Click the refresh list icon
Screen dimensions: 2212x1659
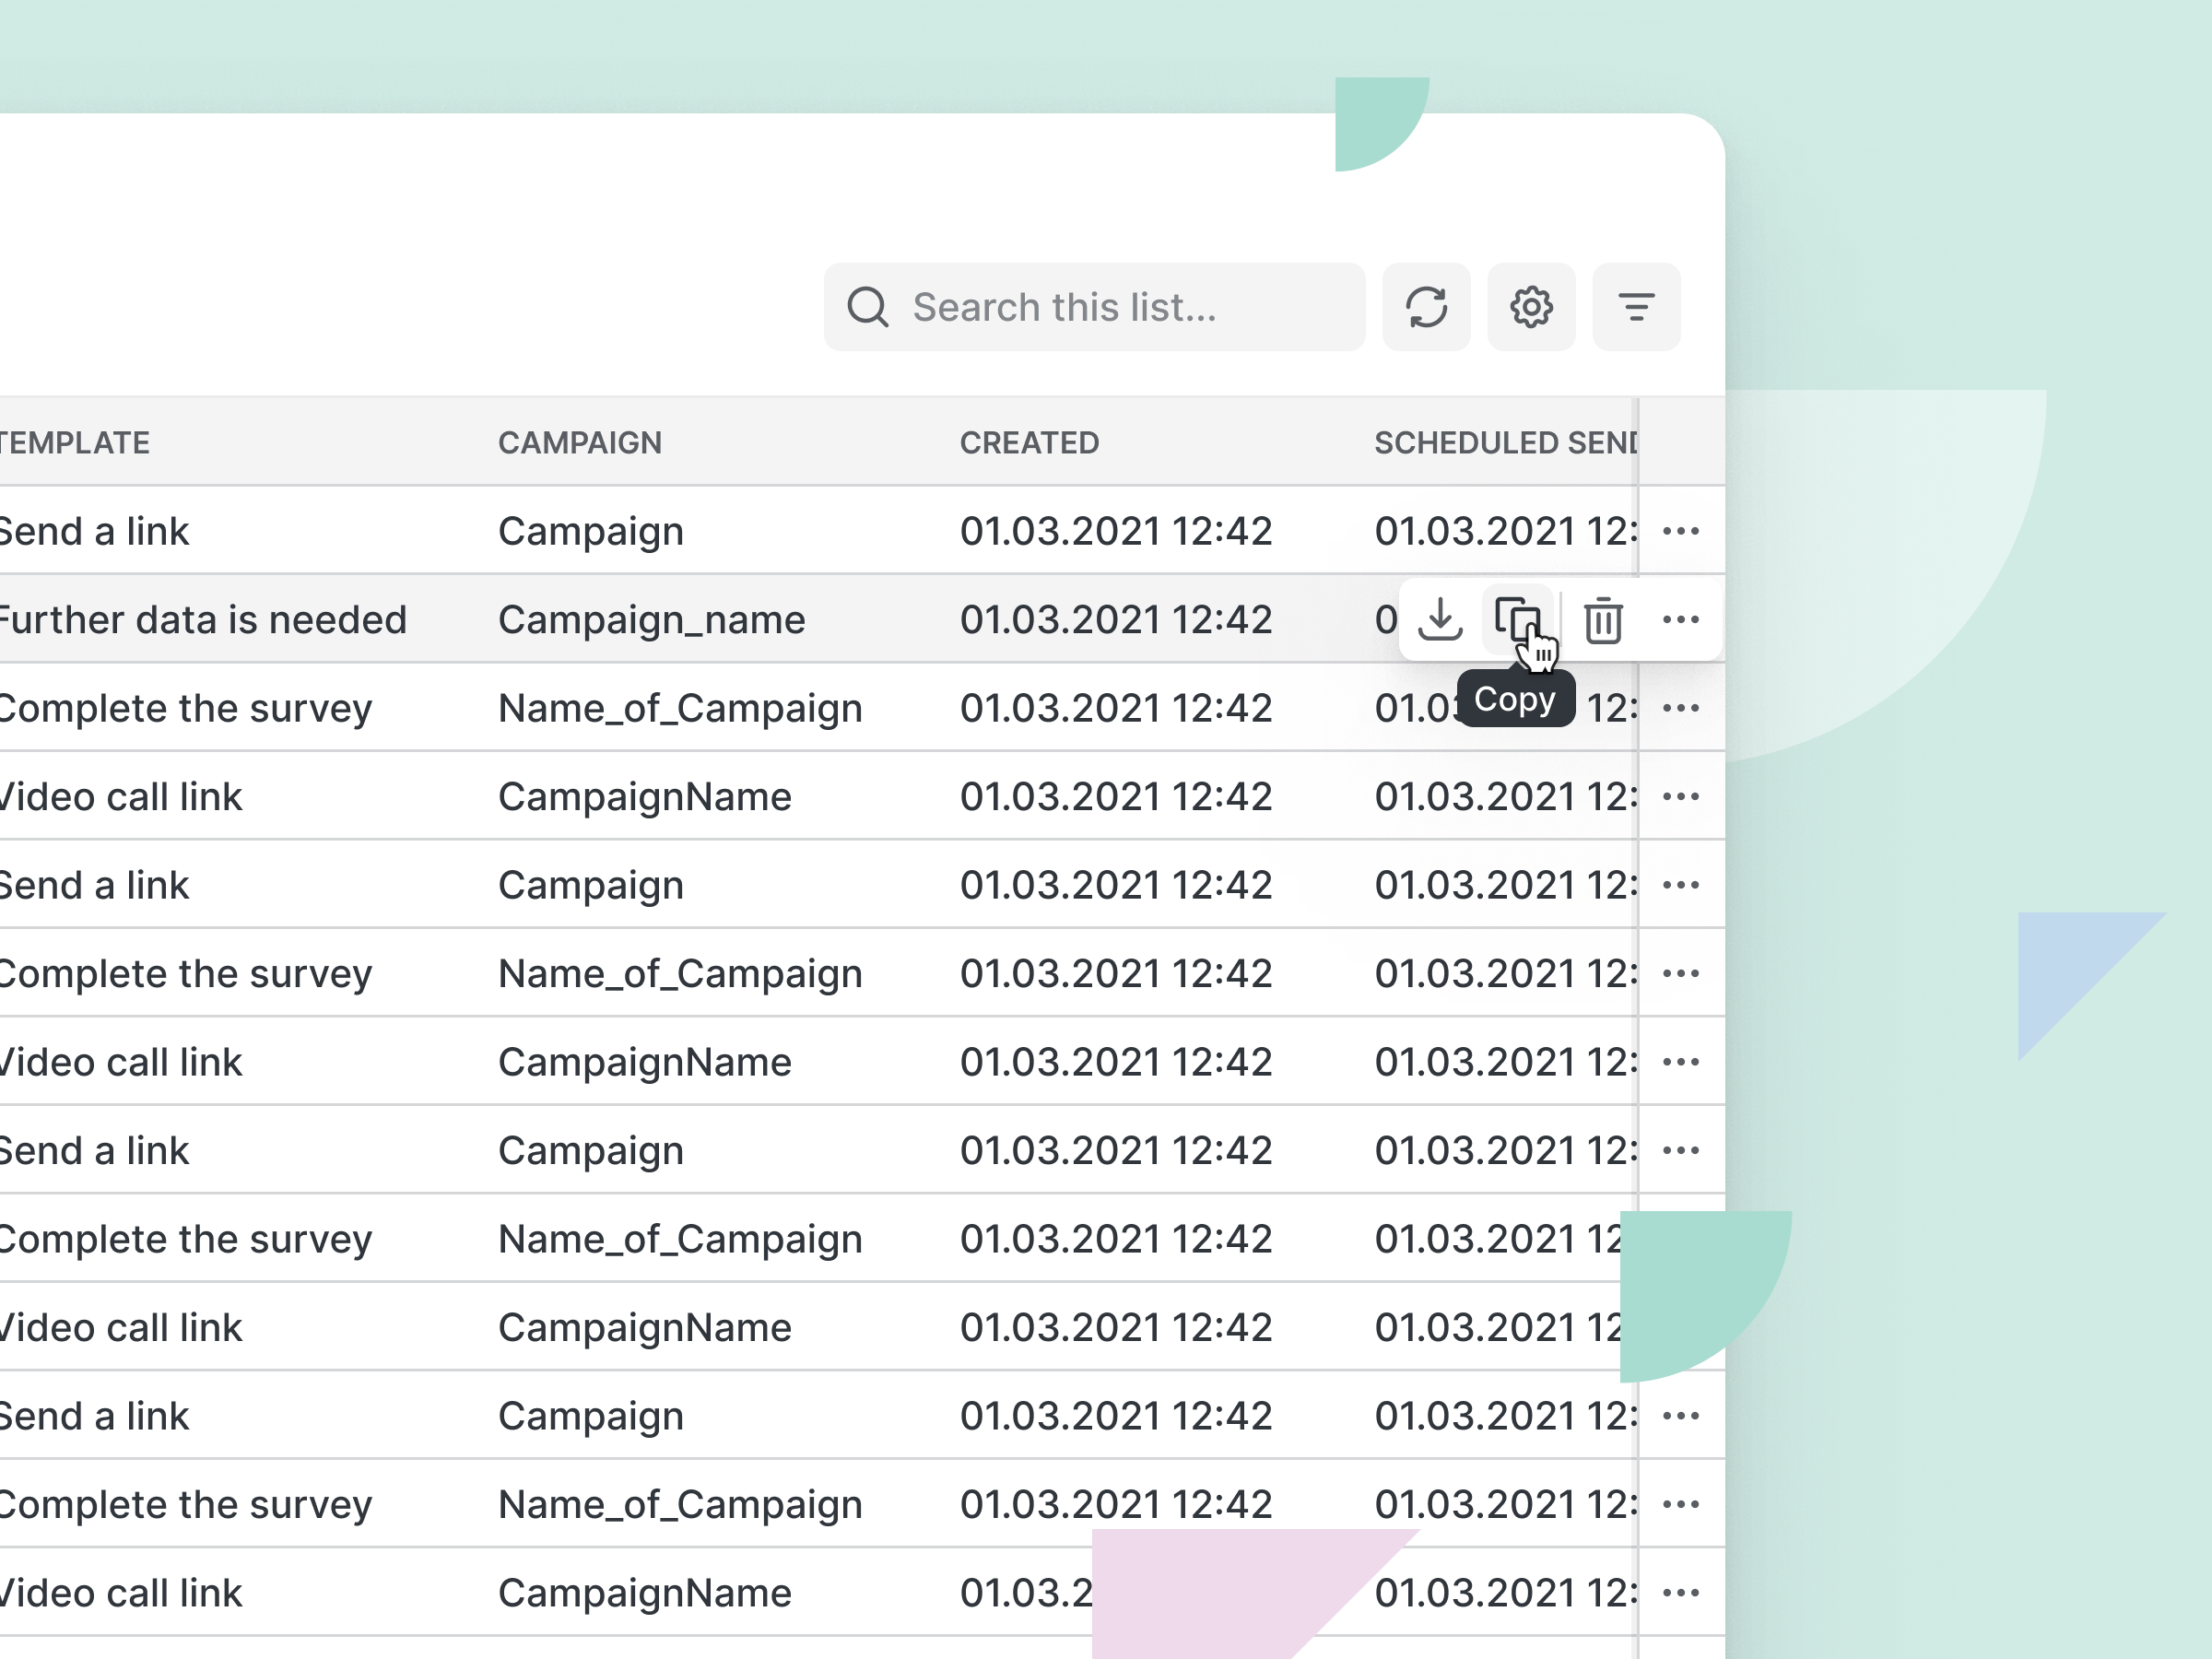[x=1426, y=307]
